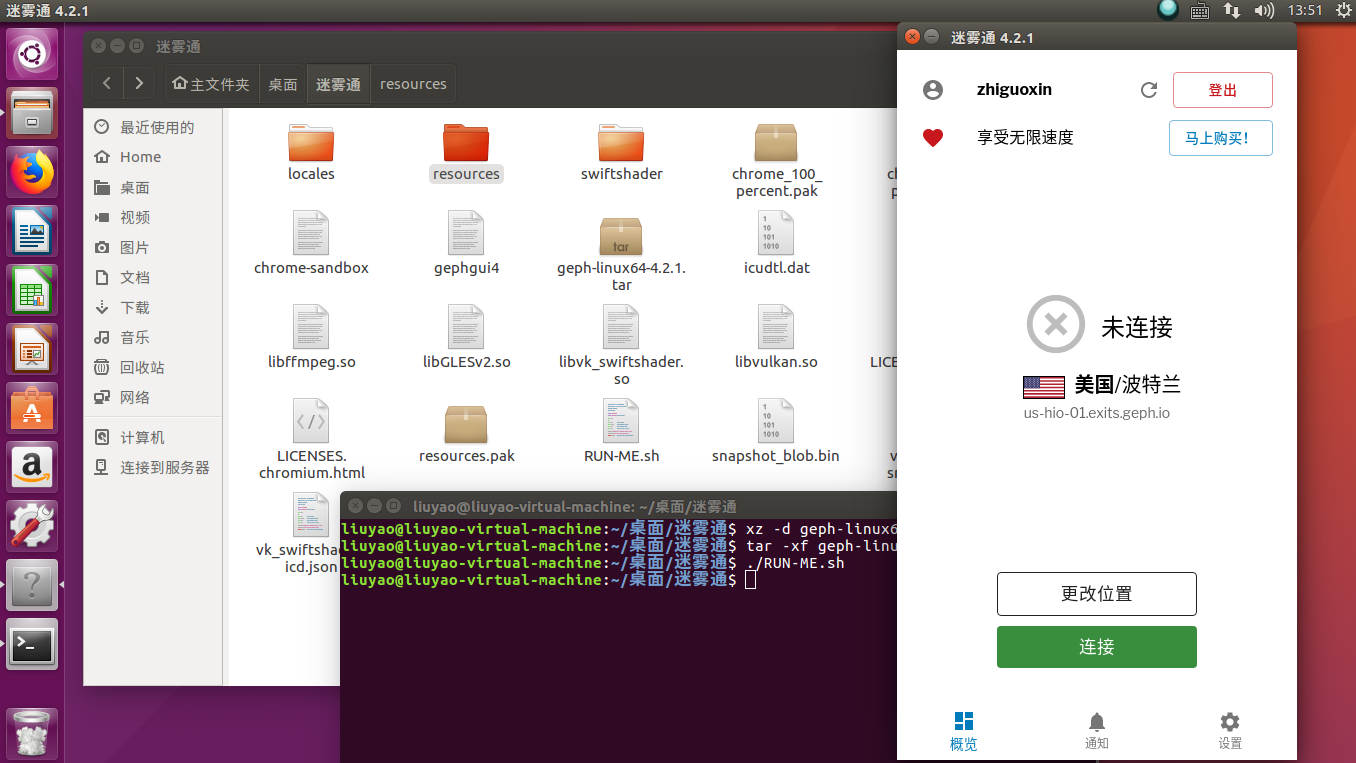Select 下载 in the sidebar
The image size is (1356, 763).
click(x=155, y=307)
